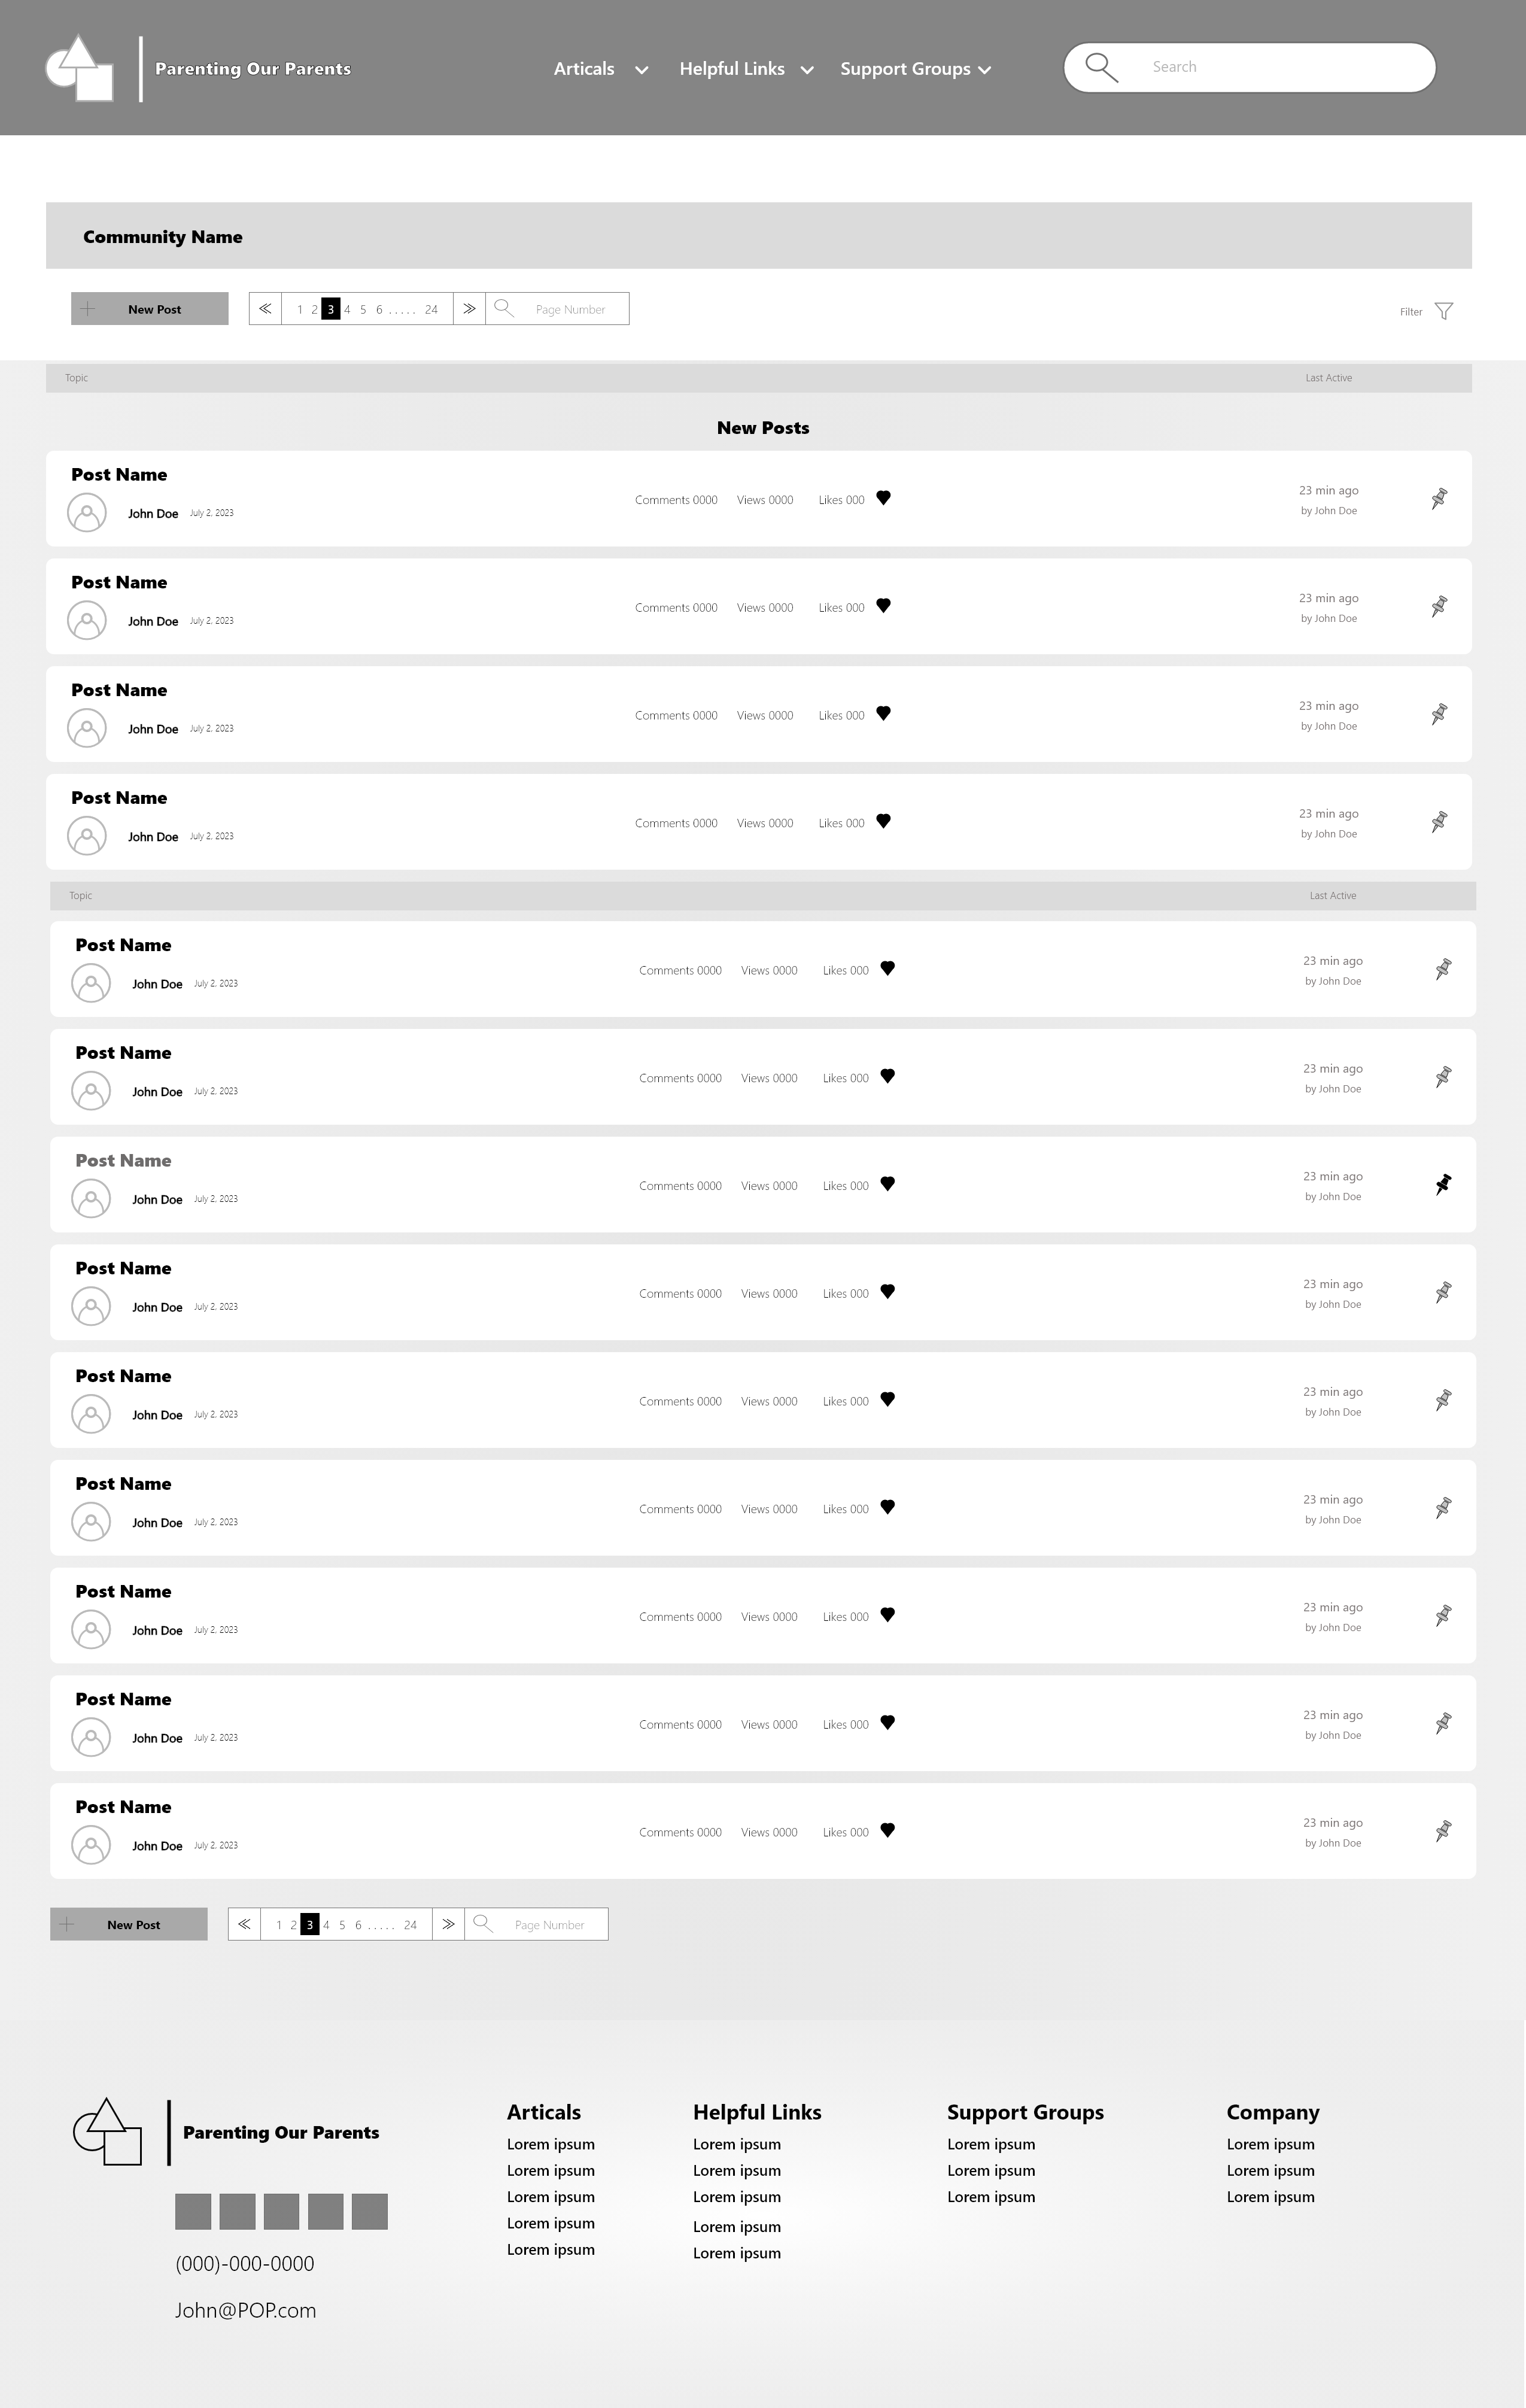Image resolution: width=1526 pixels, height=2408 pixels.
Task: Click the header logo beside Parenting Our Parents
Action: pyautogui.click(x=80, y=68)
